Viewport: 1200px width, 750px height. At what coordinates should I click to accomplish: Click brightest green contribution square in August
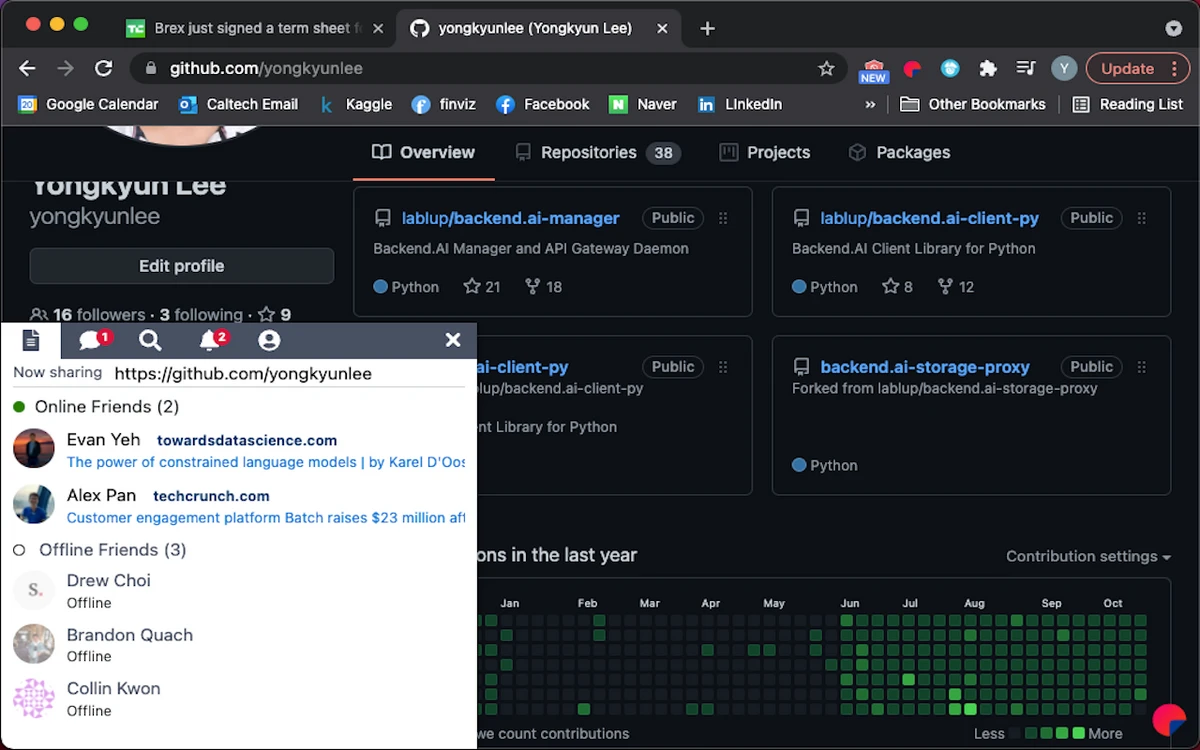tap(970, 709)
